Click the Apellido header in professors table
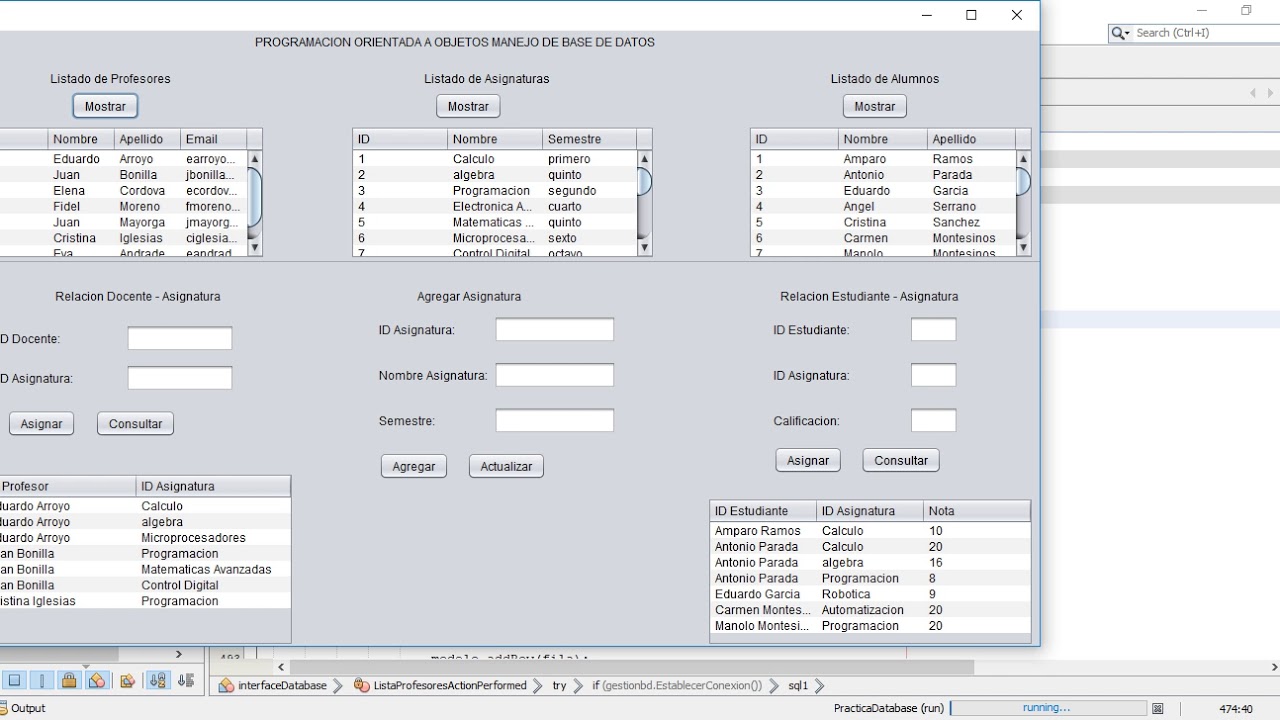The image size is (1280, 720). click(147, 139)
